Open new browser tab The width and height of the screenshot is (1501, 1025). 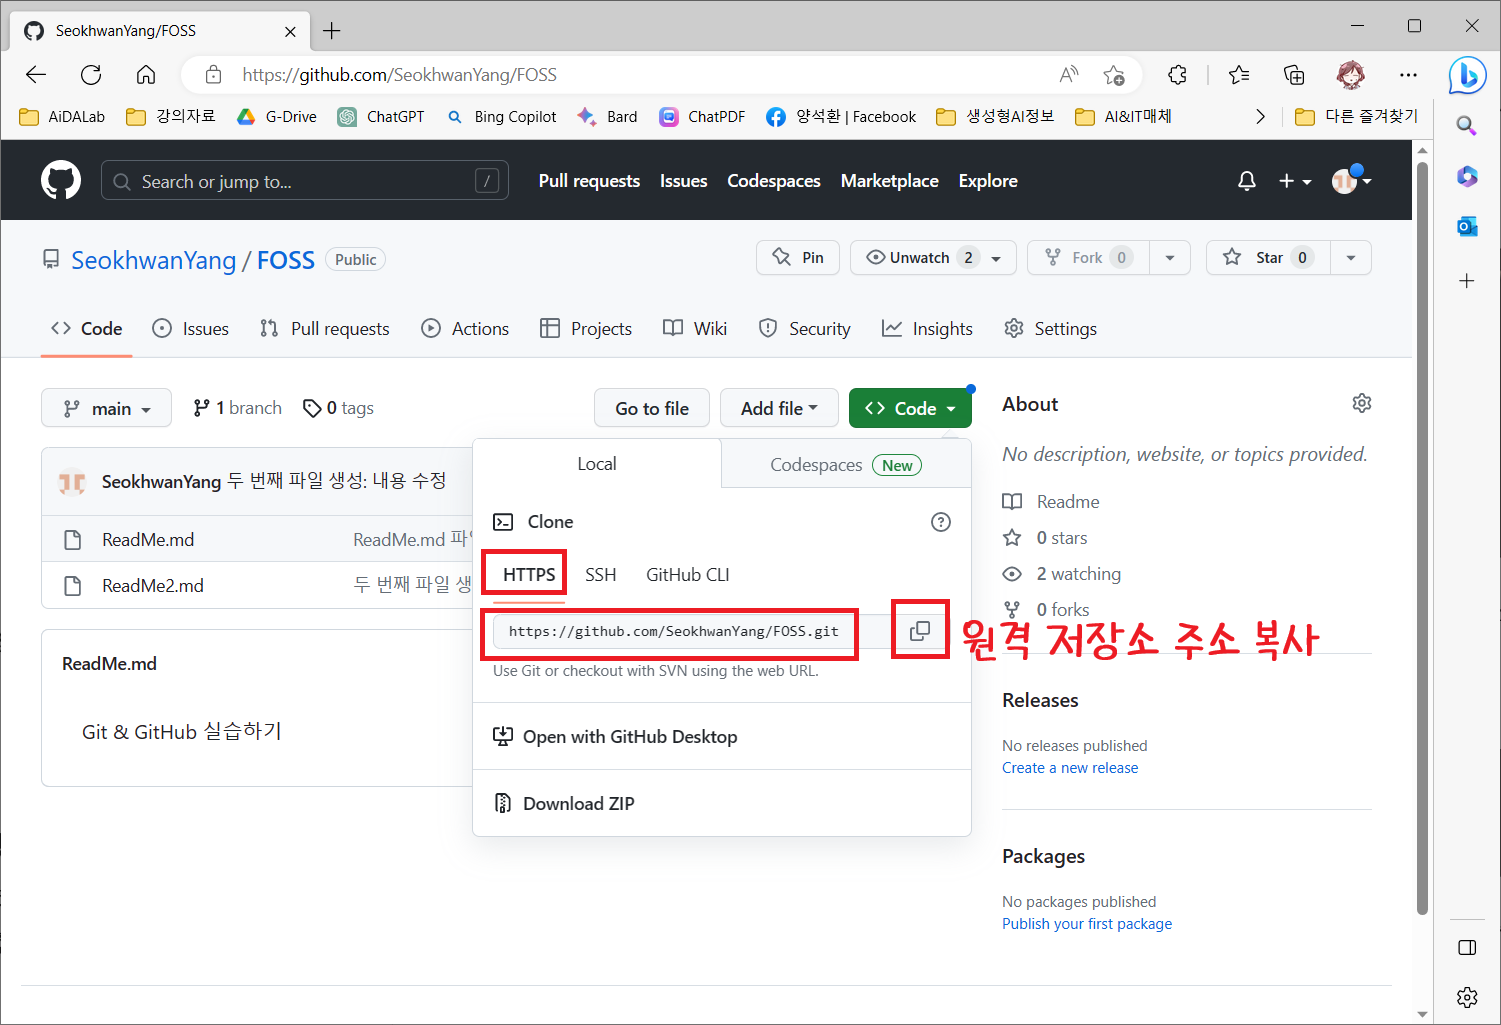click(332, 31)
